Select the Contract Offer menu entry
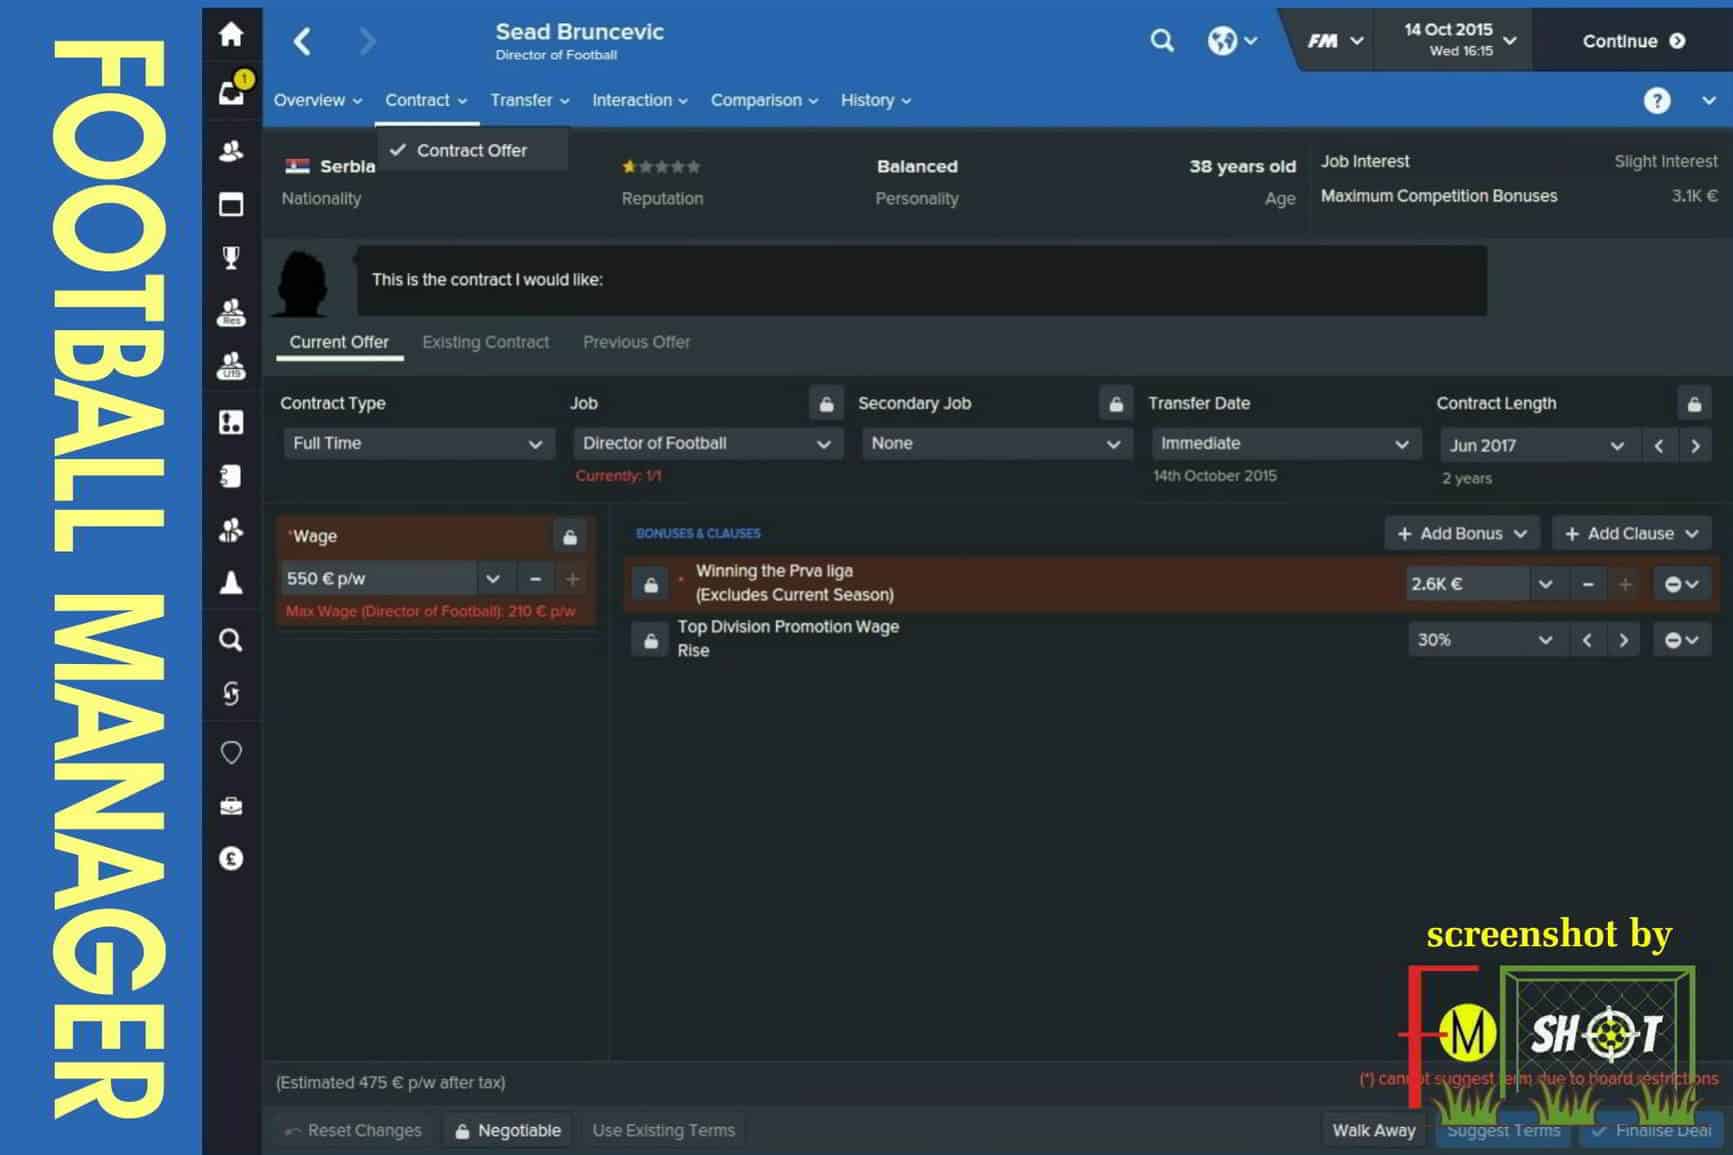The height and width of the screenshot is (1155, 1733). pyautogui.click(x=472, y=151)
